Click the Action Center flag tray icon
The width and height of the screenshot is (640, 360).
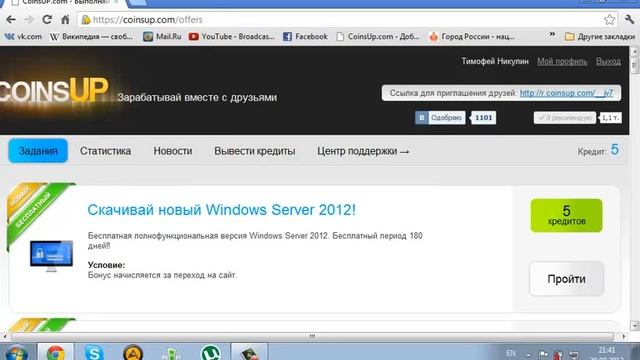point(543,354)
